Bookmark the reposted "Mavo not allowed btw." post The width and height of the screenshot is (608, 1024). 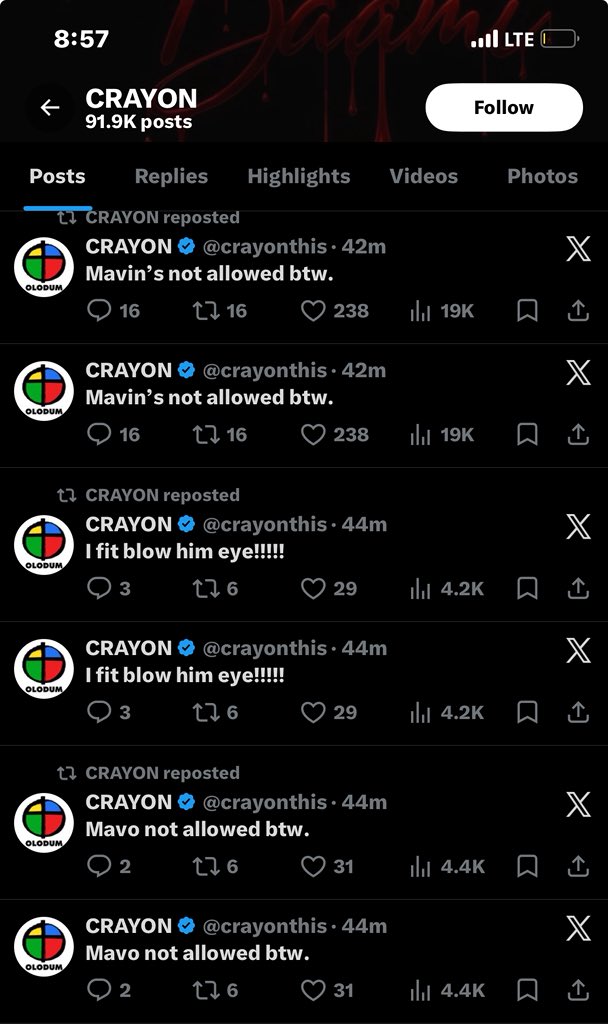click(x=527, y=866)
